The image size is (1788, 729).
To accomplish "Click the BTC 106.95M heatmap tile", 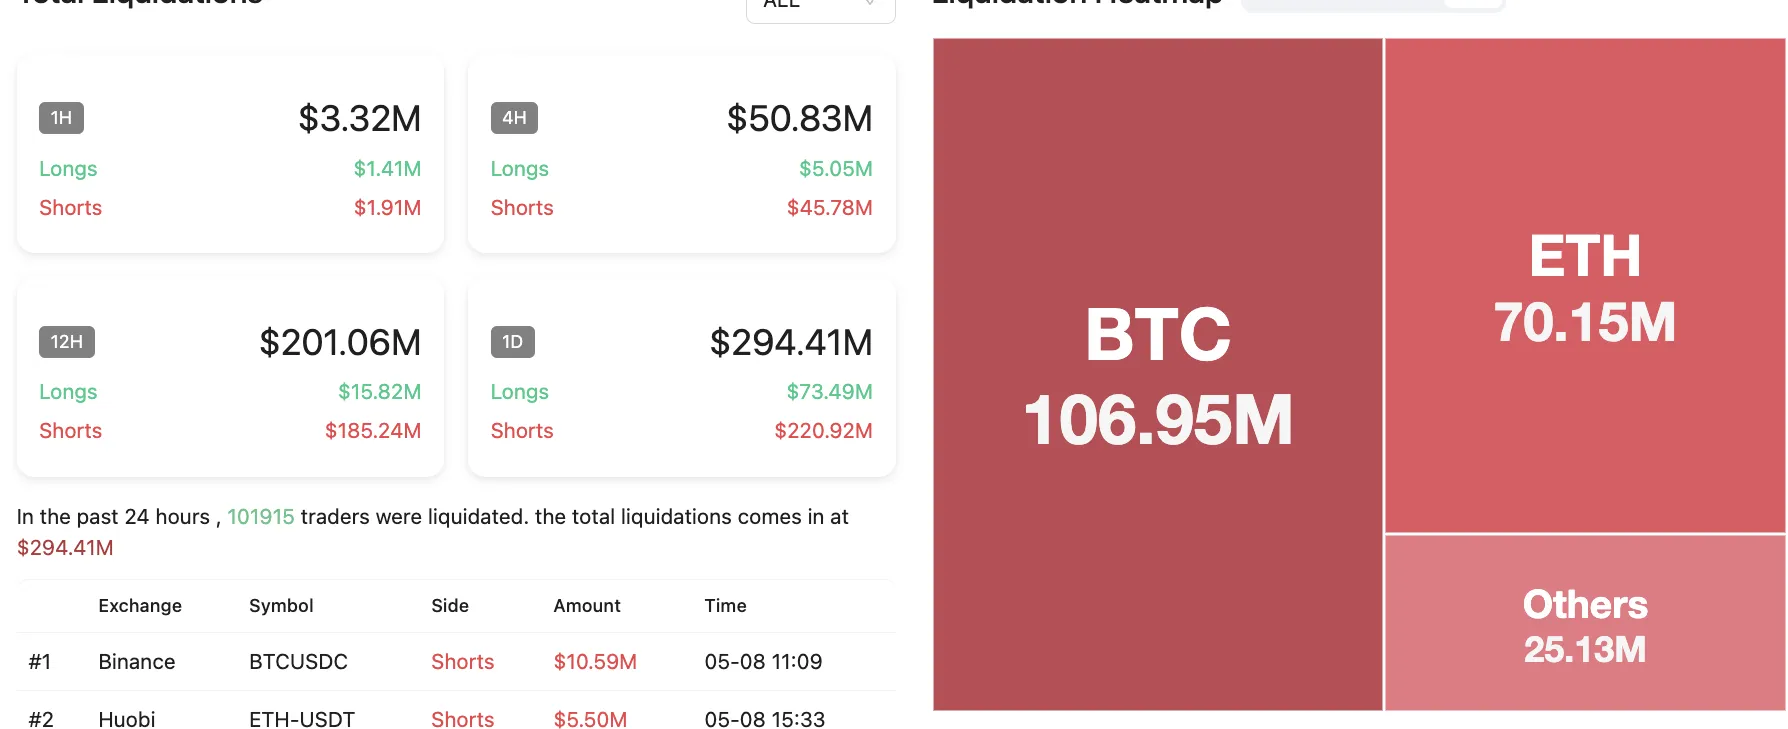I will pyautogui.click(x=1157, y=375).
